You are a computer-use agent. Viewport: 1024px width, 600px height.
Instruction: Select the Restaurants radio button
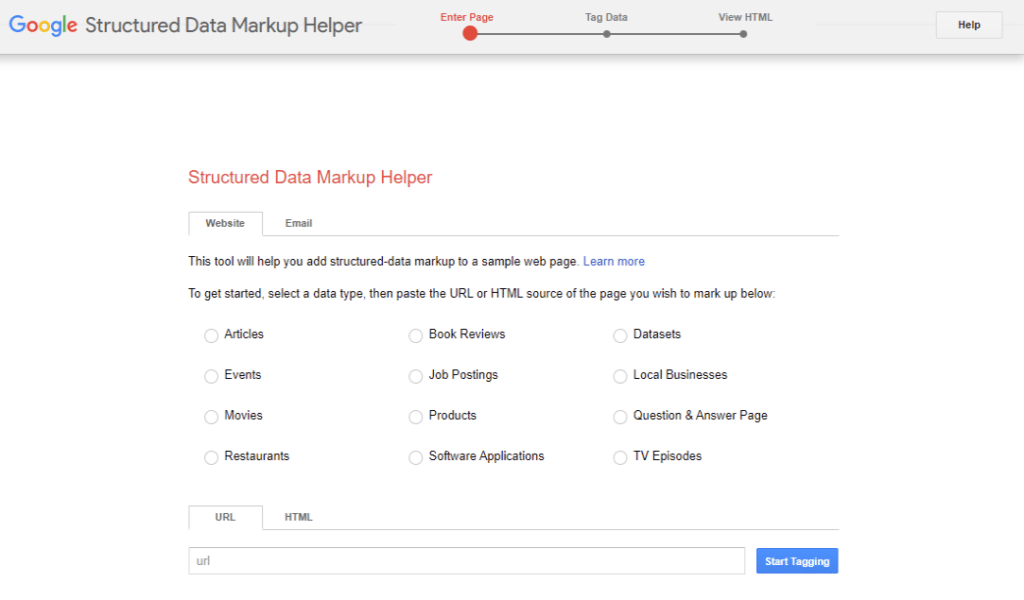211,457
